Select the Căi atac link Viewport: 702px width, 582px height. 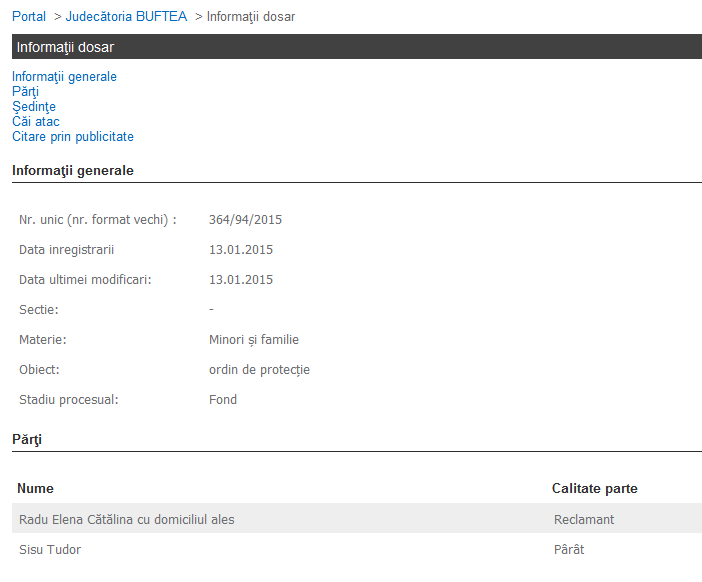click(x=36, y=122)
